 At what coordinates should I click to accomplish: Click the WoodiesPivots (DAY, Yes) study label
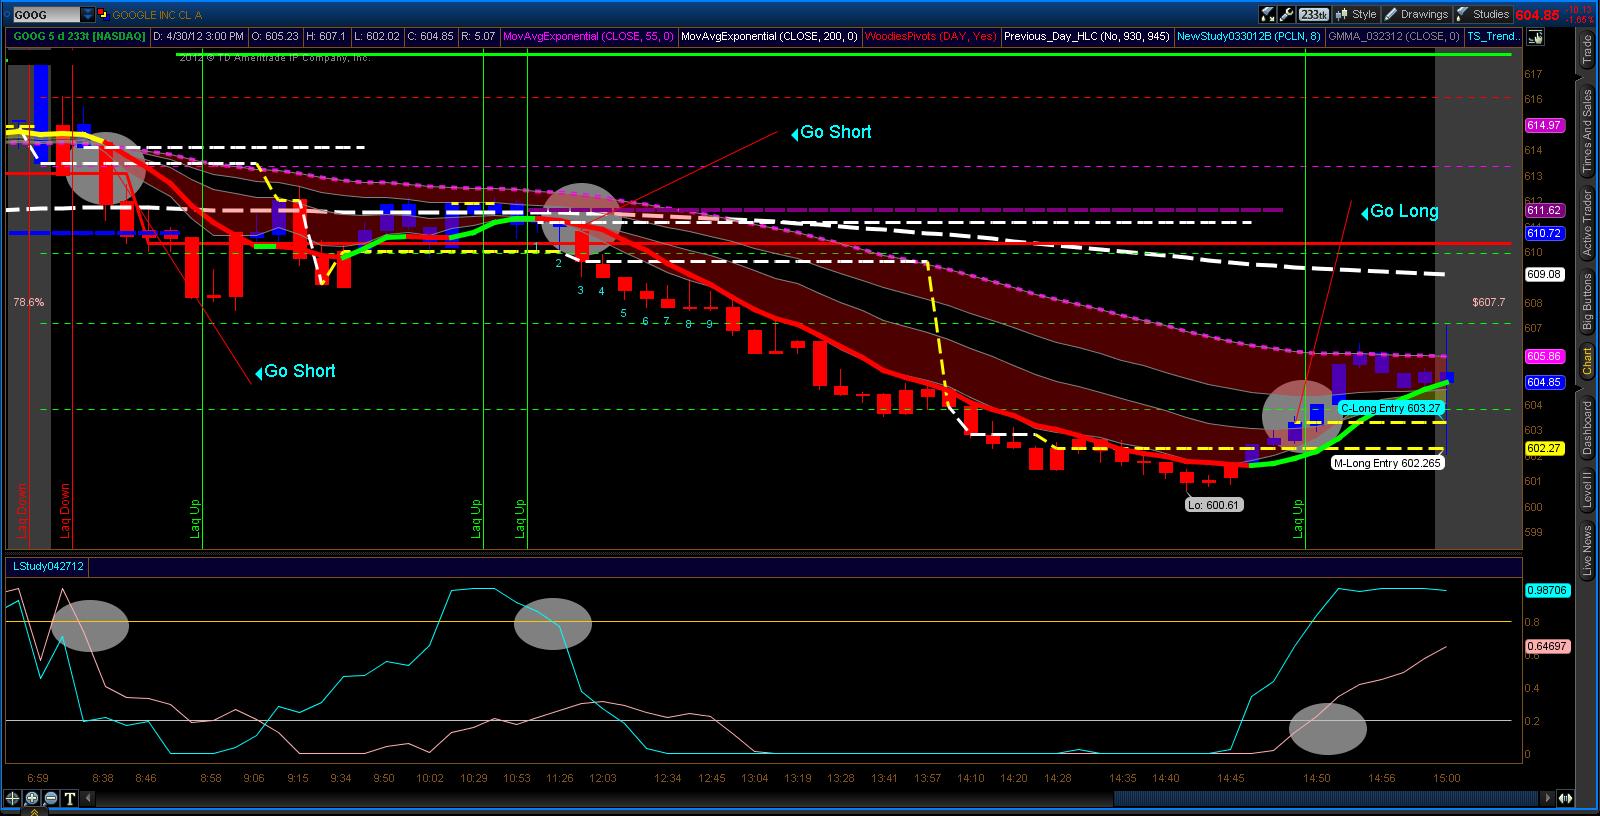pyautogui.click(x=930, y=36)
